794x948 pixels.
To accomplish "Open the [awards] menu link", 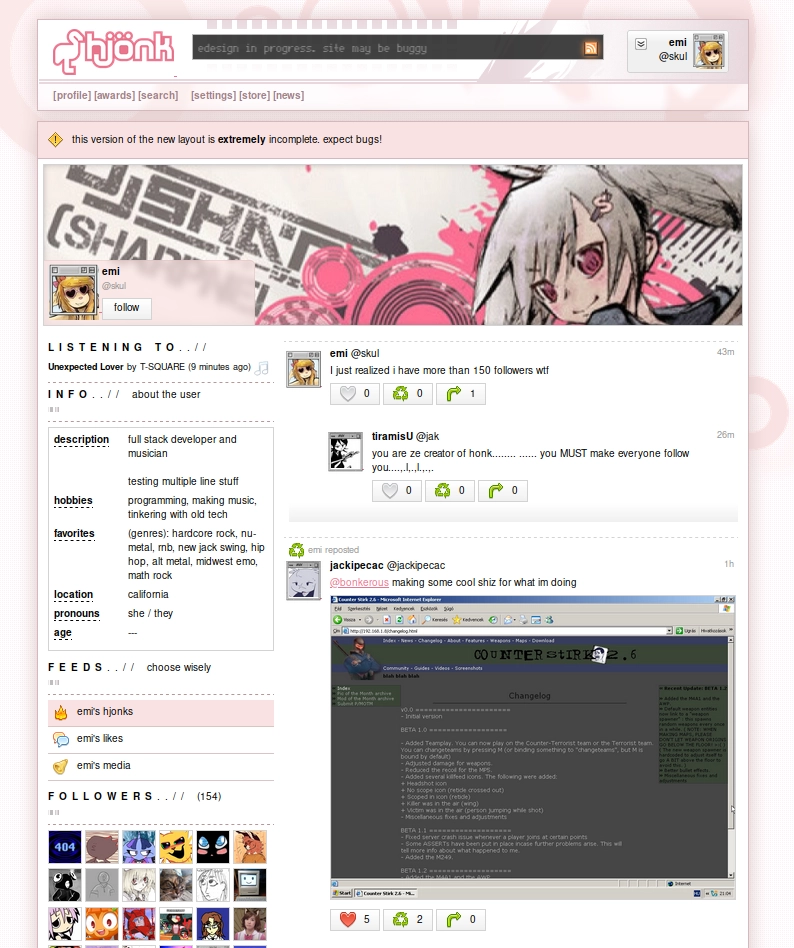I will [114, 95].
